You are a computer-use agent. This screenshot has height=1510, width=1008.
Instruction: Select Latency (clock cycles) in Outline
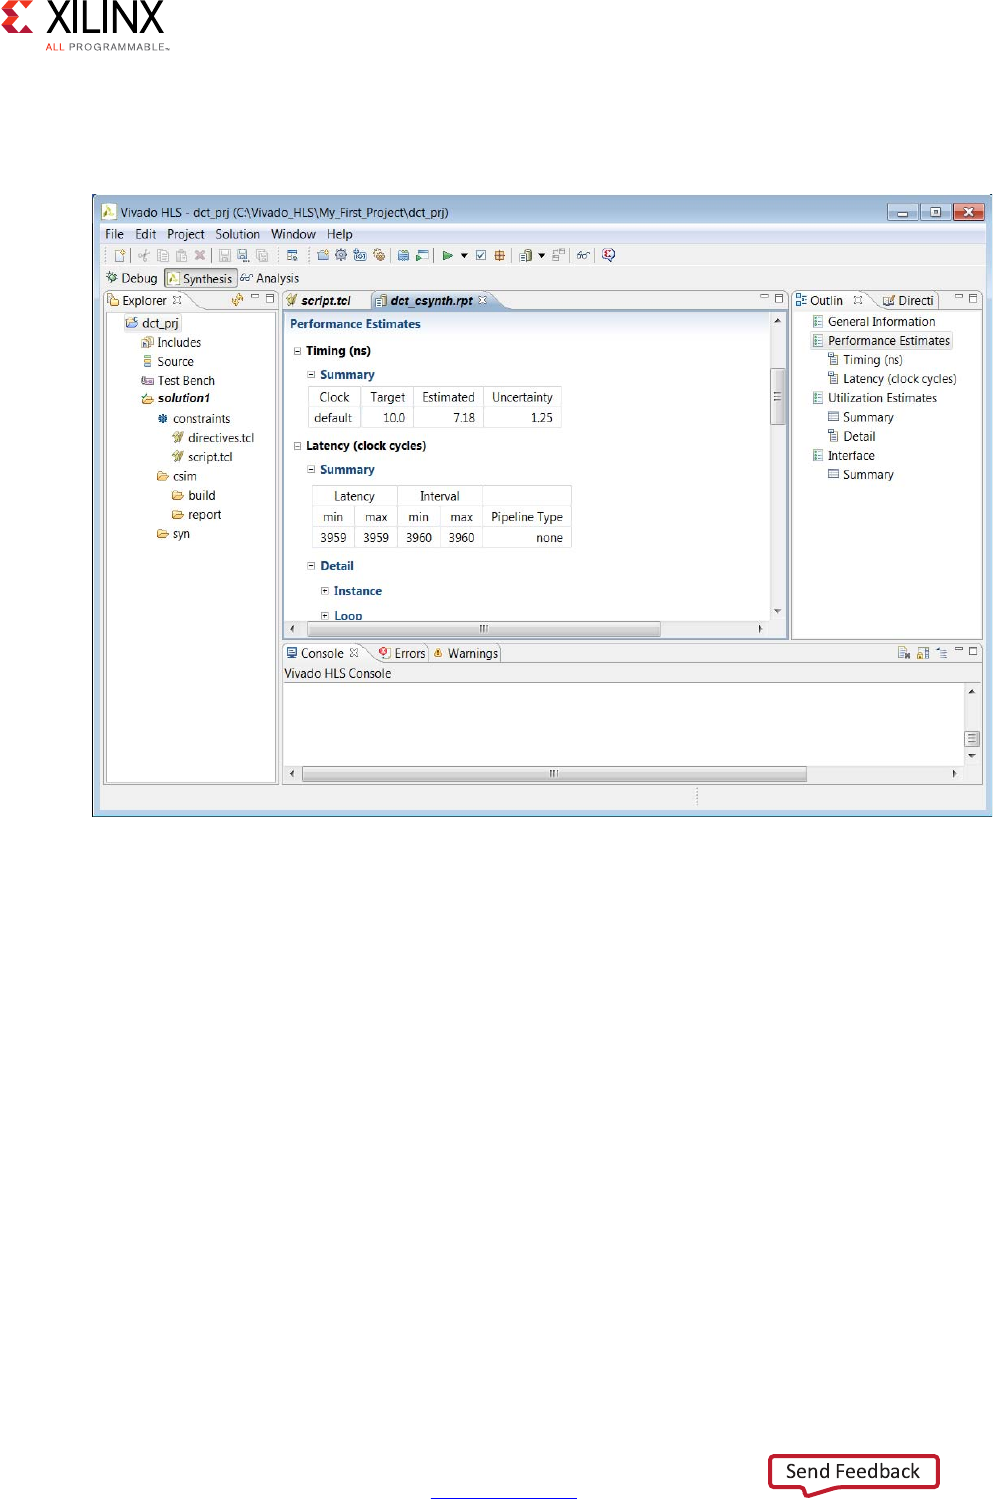tap(892, 379)
